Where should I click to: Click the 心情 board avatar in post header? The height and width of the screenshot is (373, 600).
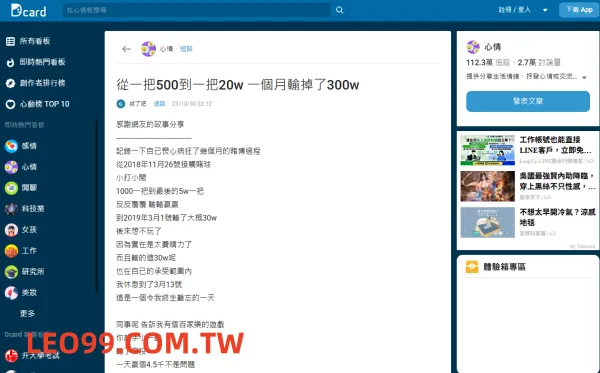click(148, 49)
